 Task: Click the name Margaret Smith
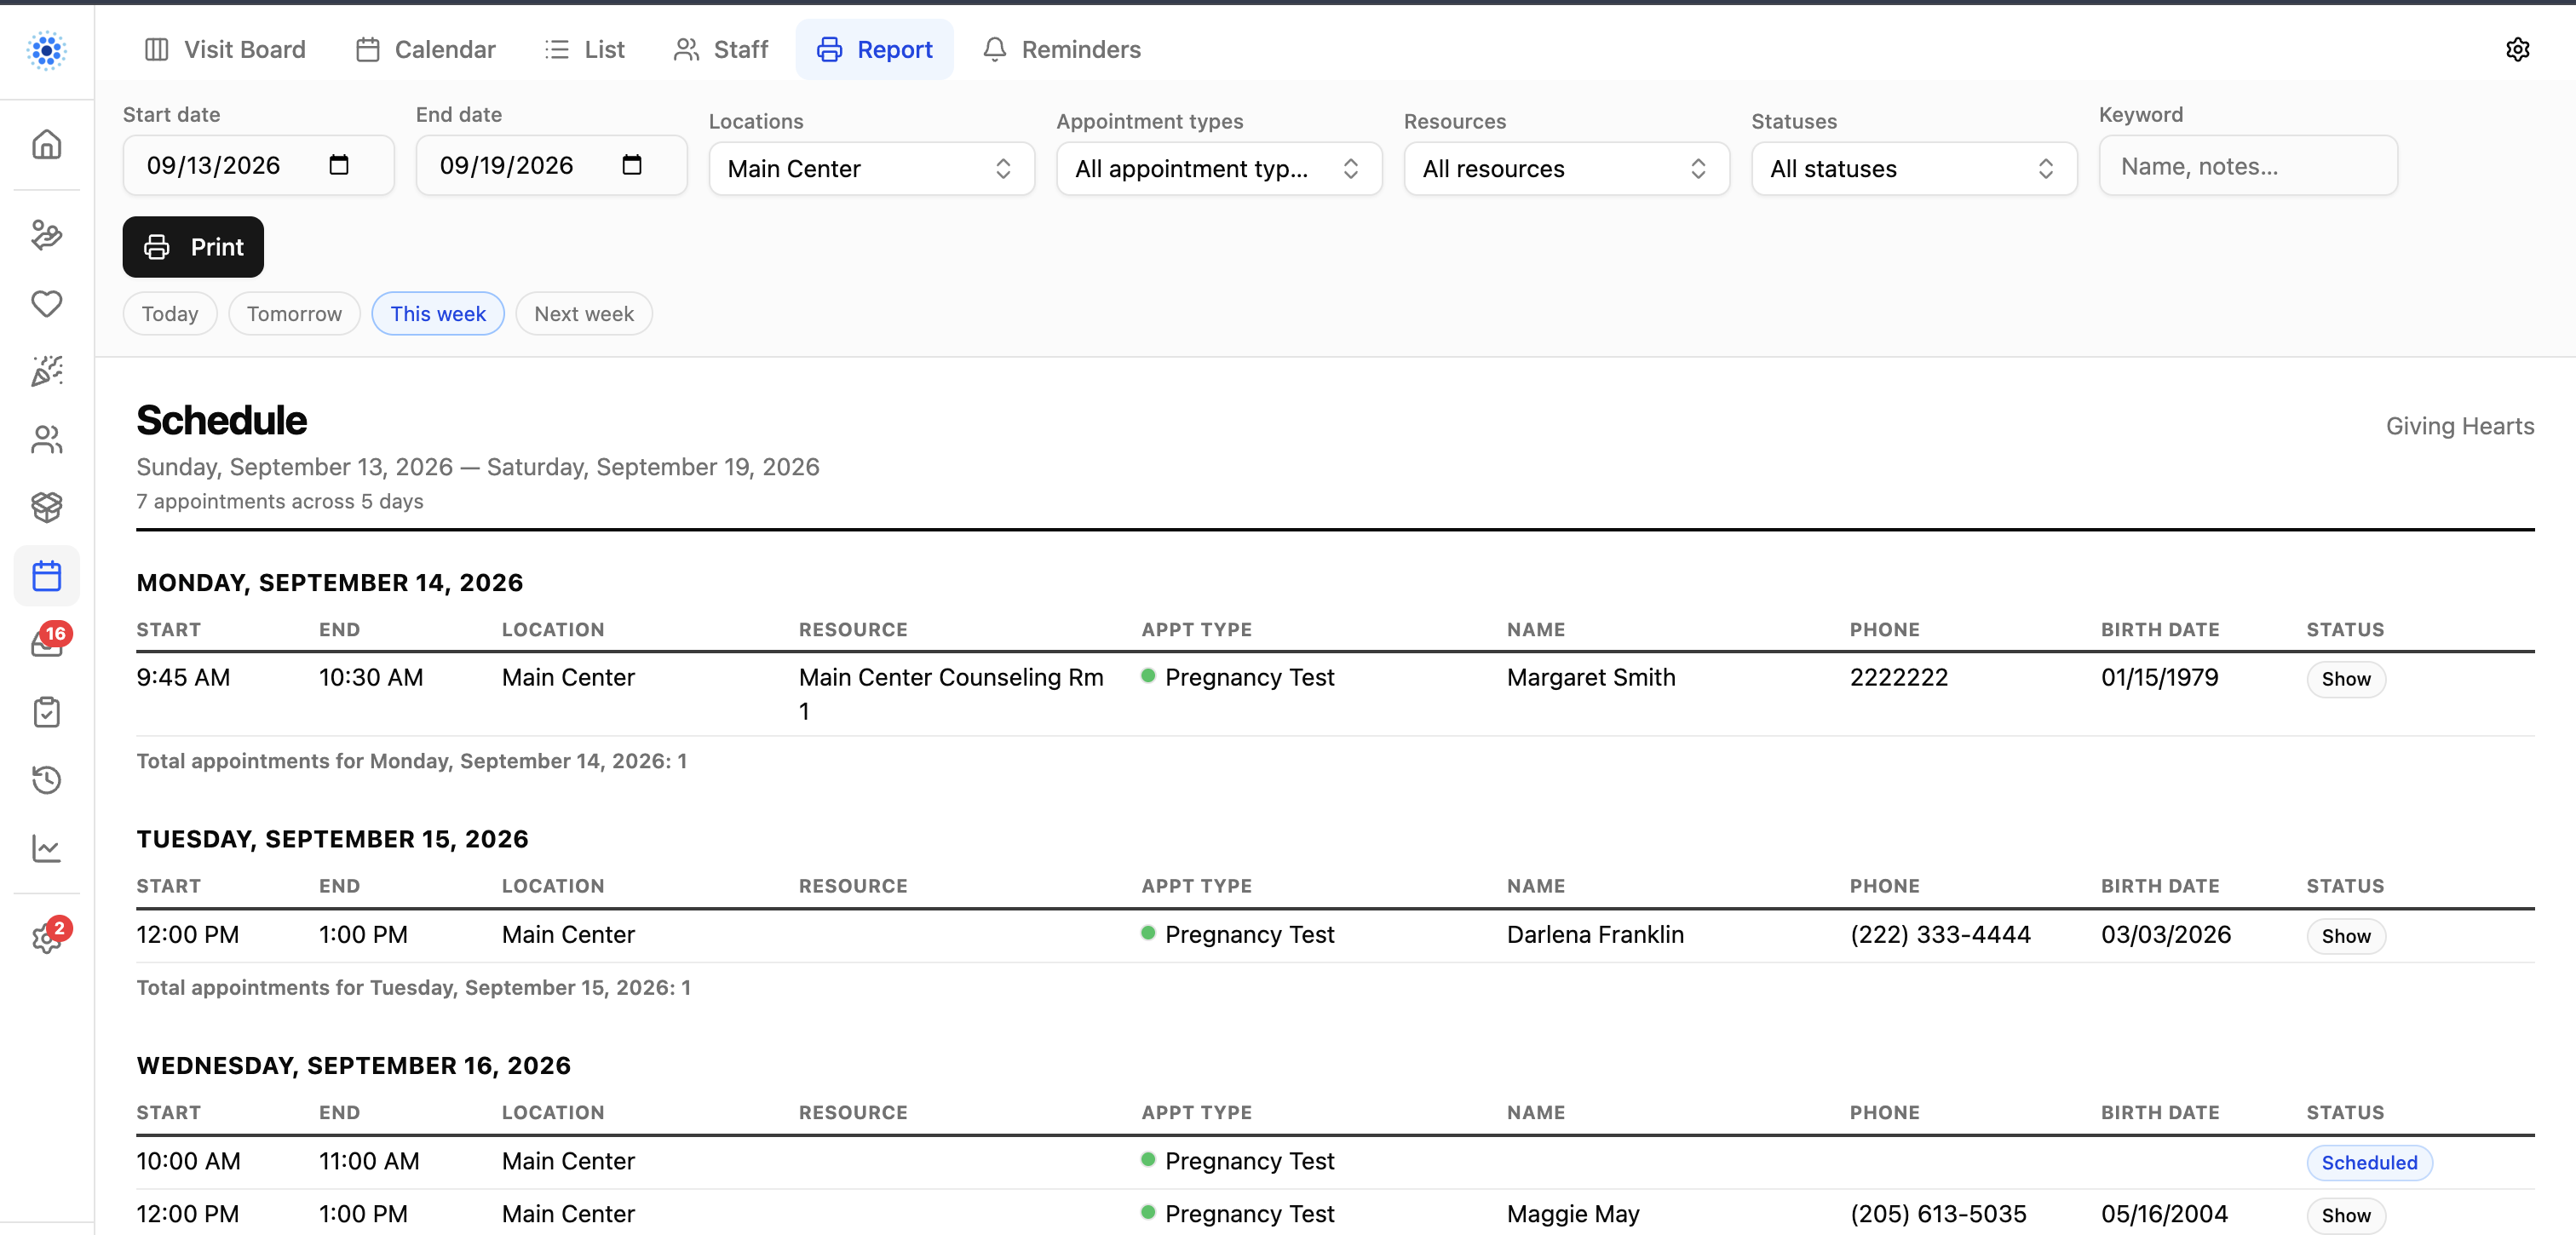coord(1590,677)
